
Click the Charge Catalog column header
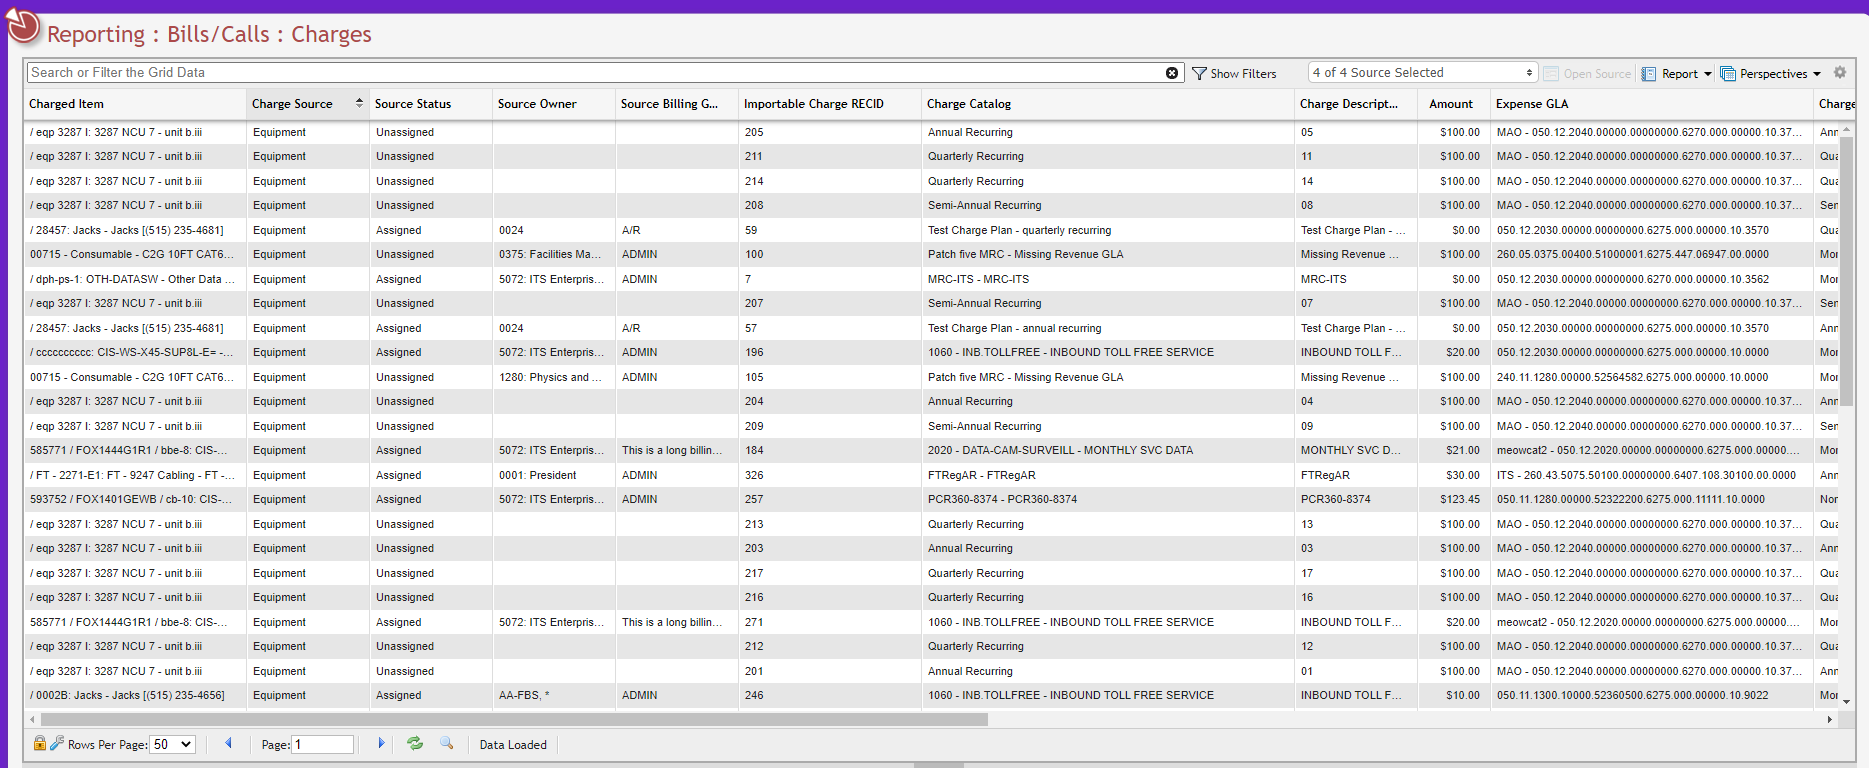tap(968, 104)
